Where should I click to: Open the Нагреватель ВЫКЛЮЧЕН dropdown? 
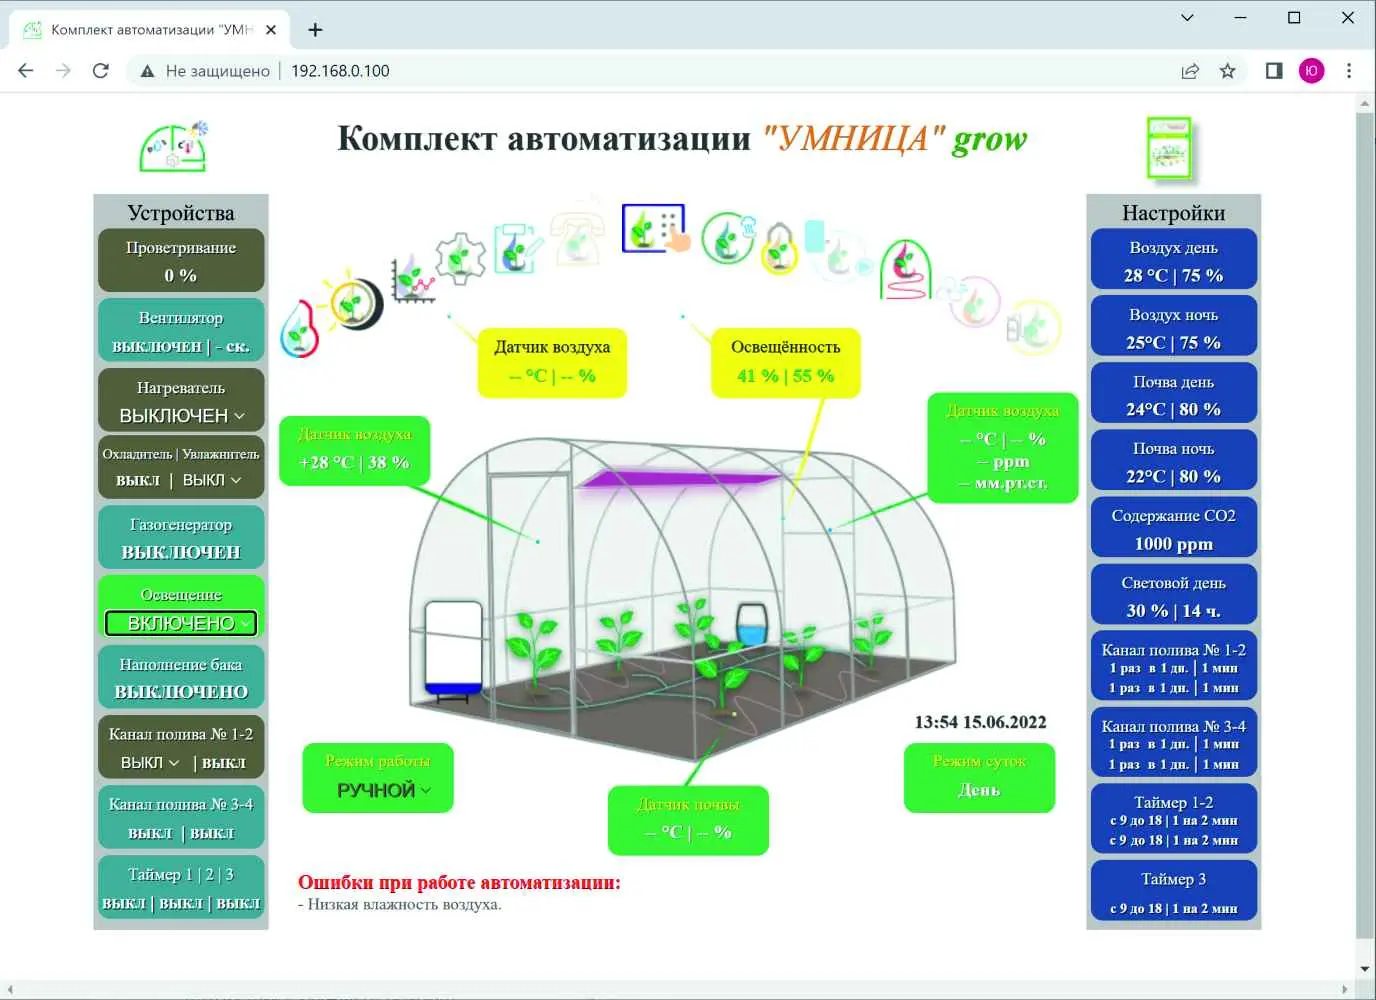[x=181, y=415]
